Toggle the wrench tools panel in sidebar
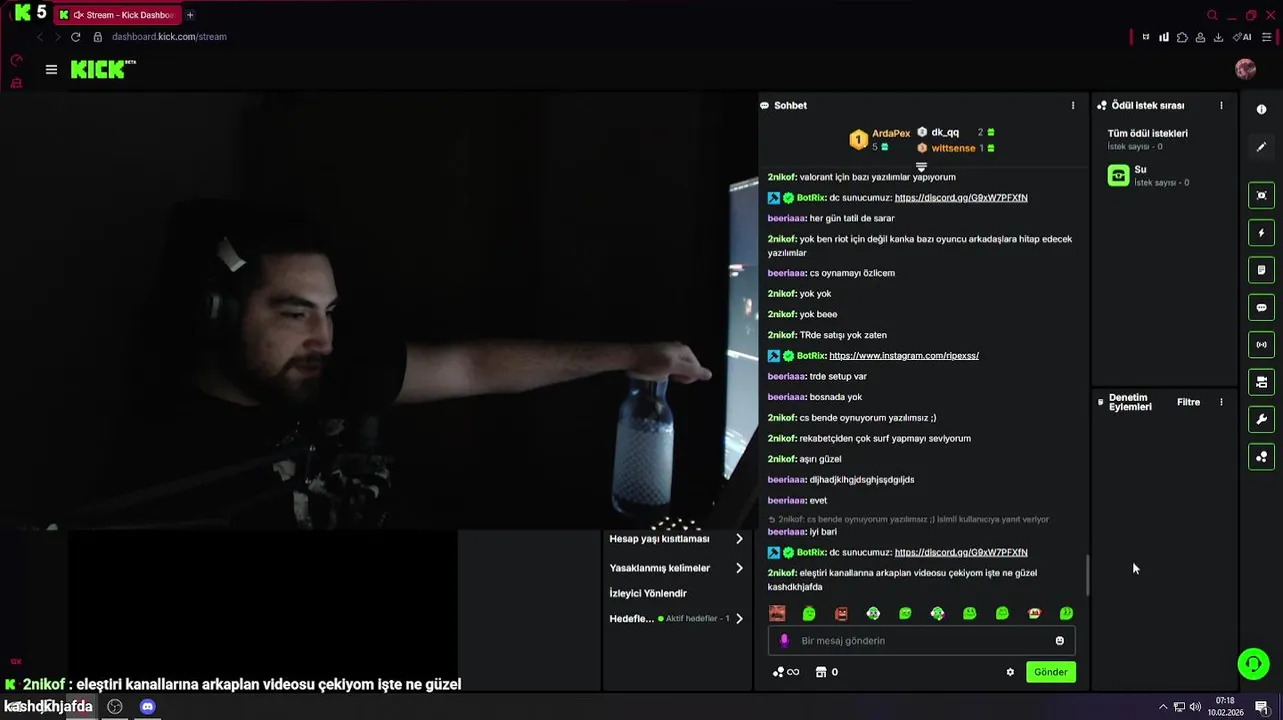 point(1261,419)
